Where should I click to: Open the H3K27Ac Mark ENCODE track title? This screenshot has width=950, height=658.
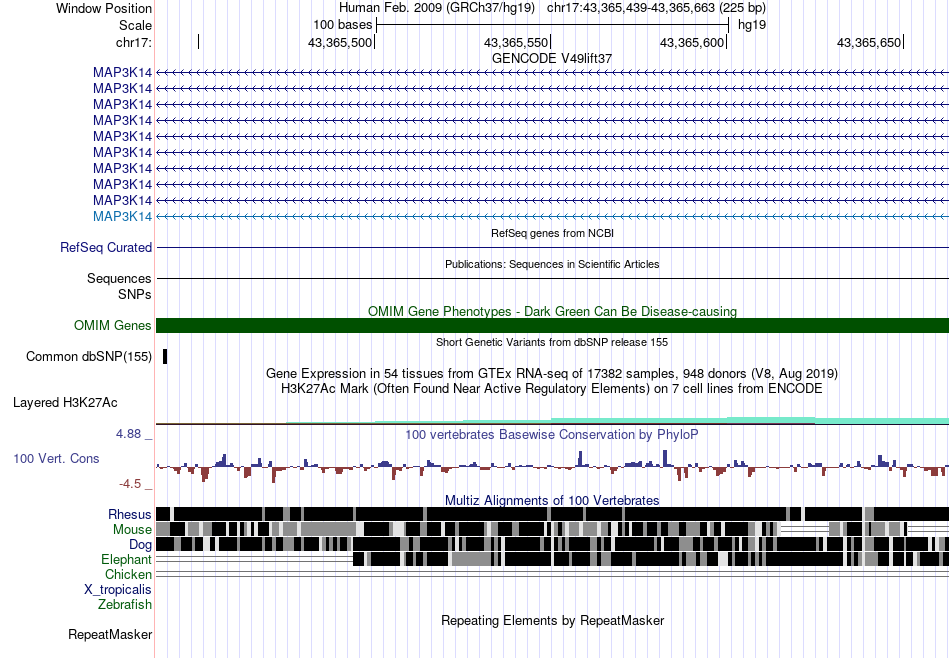coord(552,388)
